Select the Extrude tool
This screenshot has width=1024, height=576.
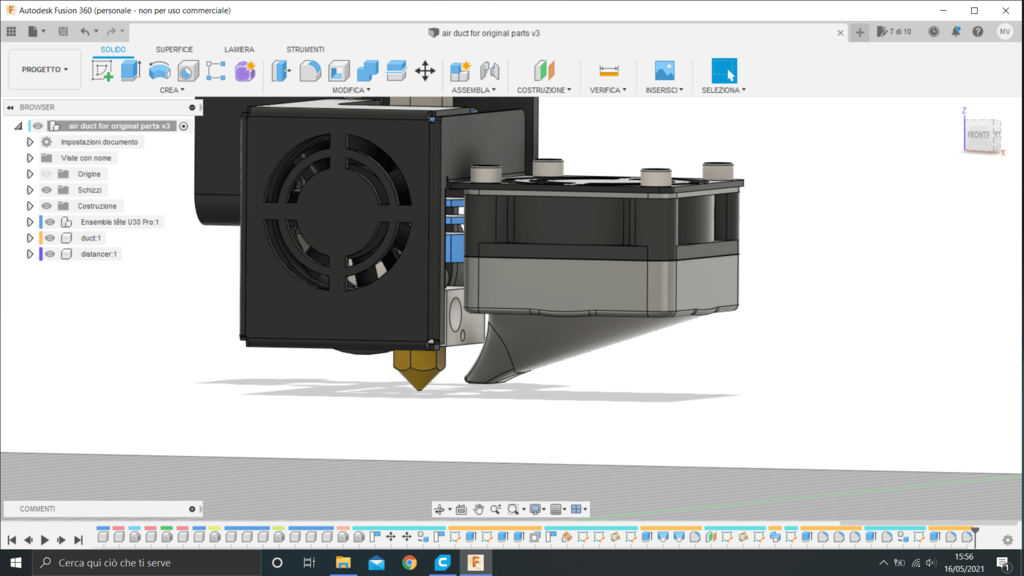131,71
